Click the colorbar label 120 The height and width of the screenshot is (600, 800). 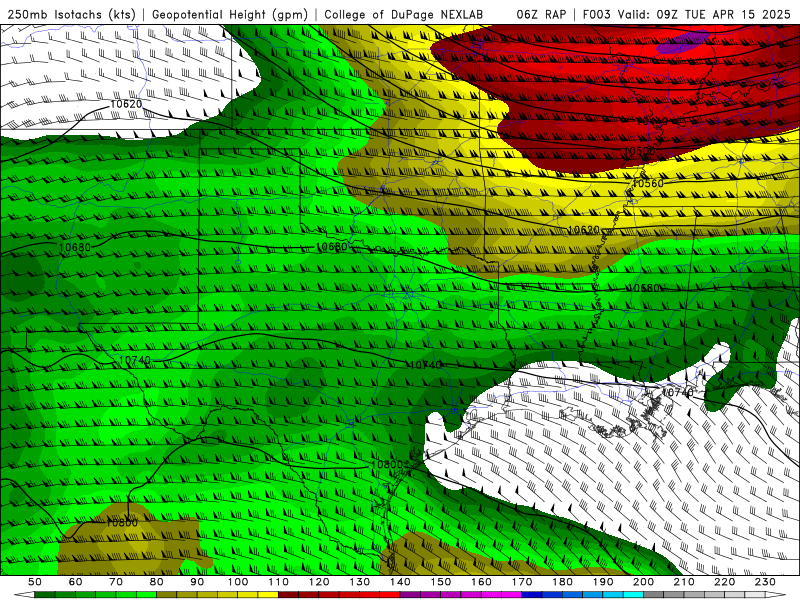(x=319, y=582)
